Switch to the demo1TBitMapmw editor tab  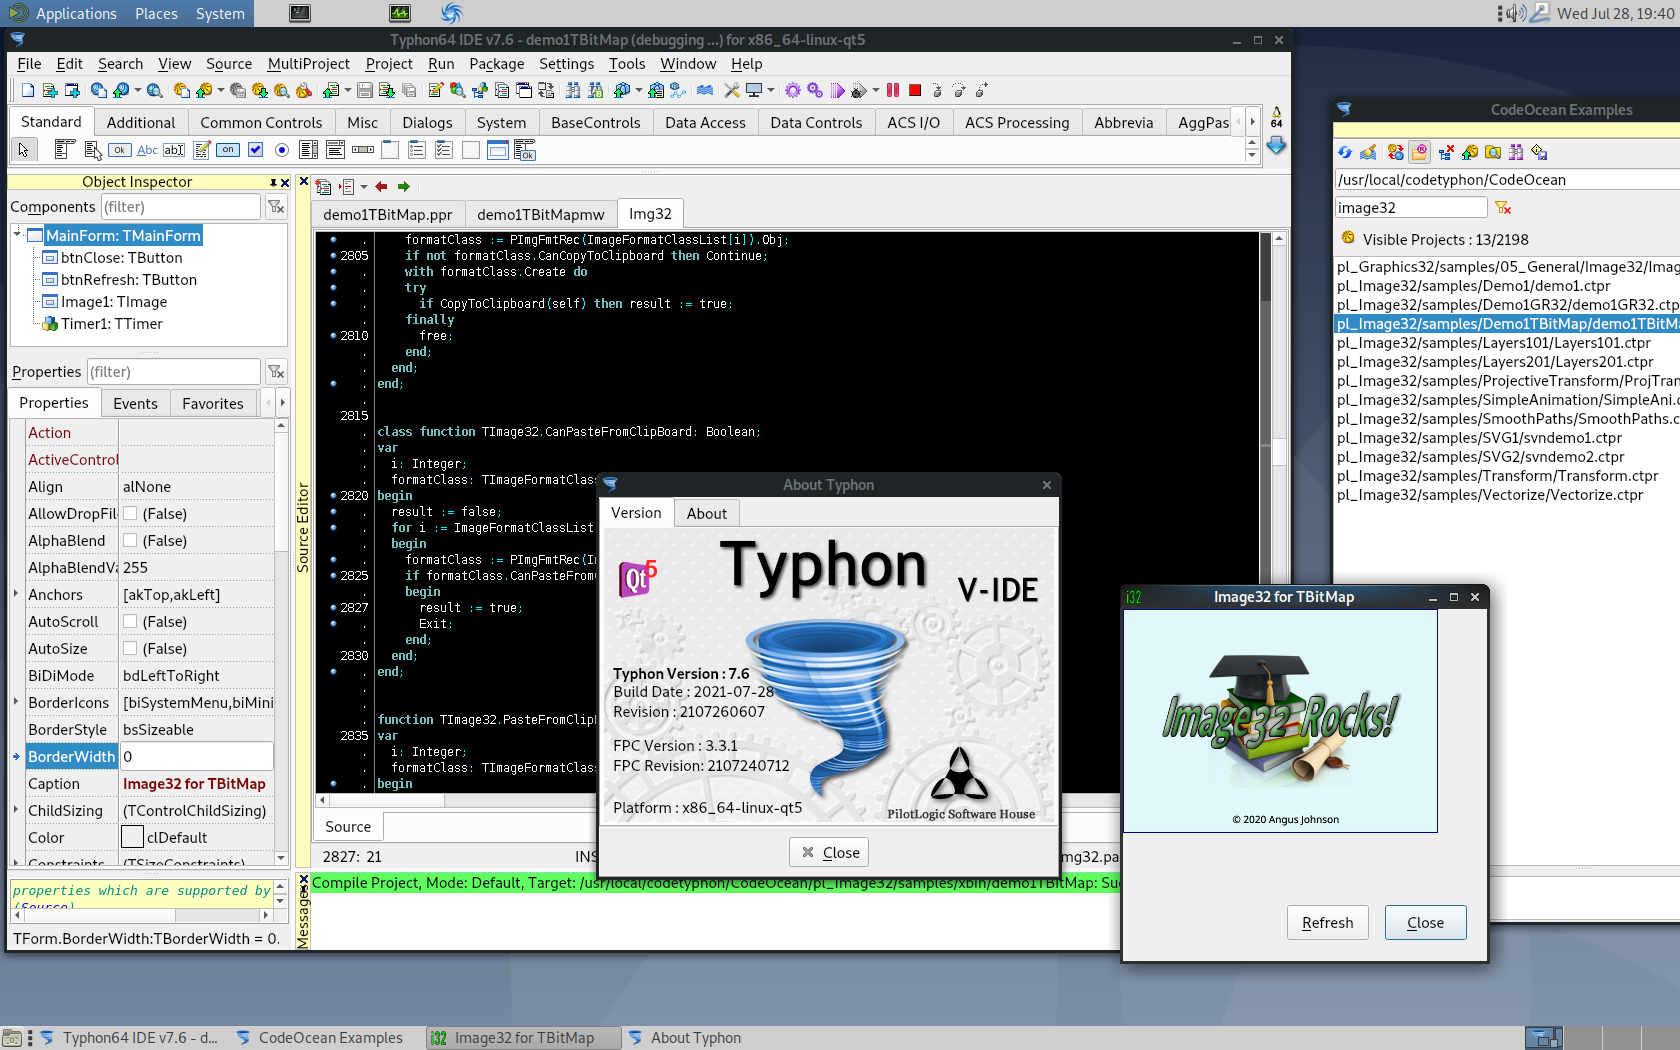[x=540, y=215]
